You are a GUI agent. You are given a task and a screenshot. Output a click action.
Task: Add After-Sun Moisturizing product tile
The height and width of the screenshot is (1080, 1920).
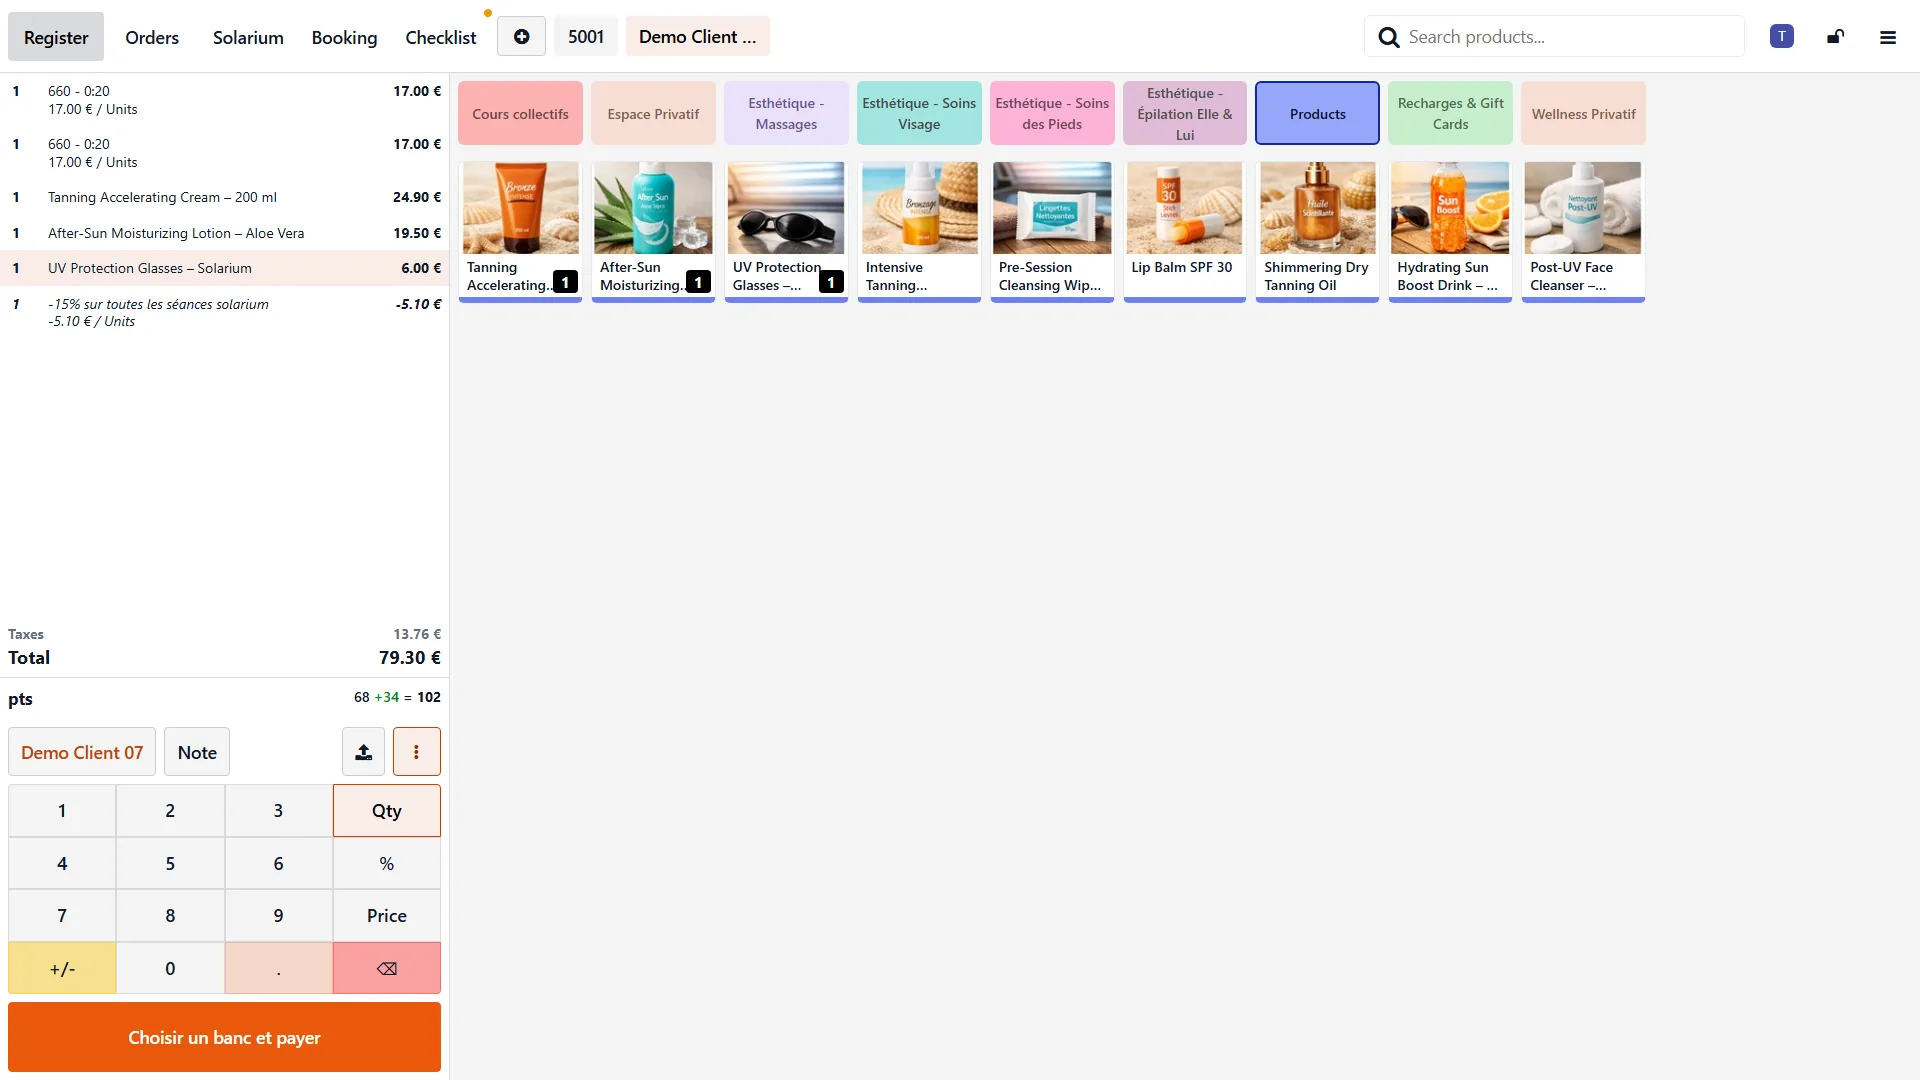tap(653, 231)
